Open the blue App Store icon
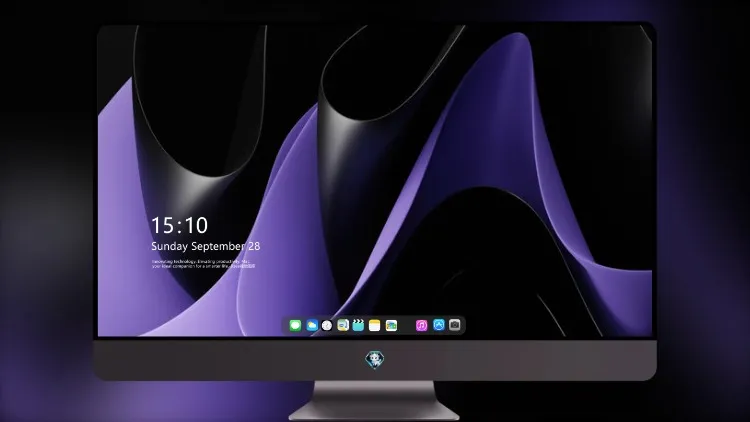 tap(439, 325)
